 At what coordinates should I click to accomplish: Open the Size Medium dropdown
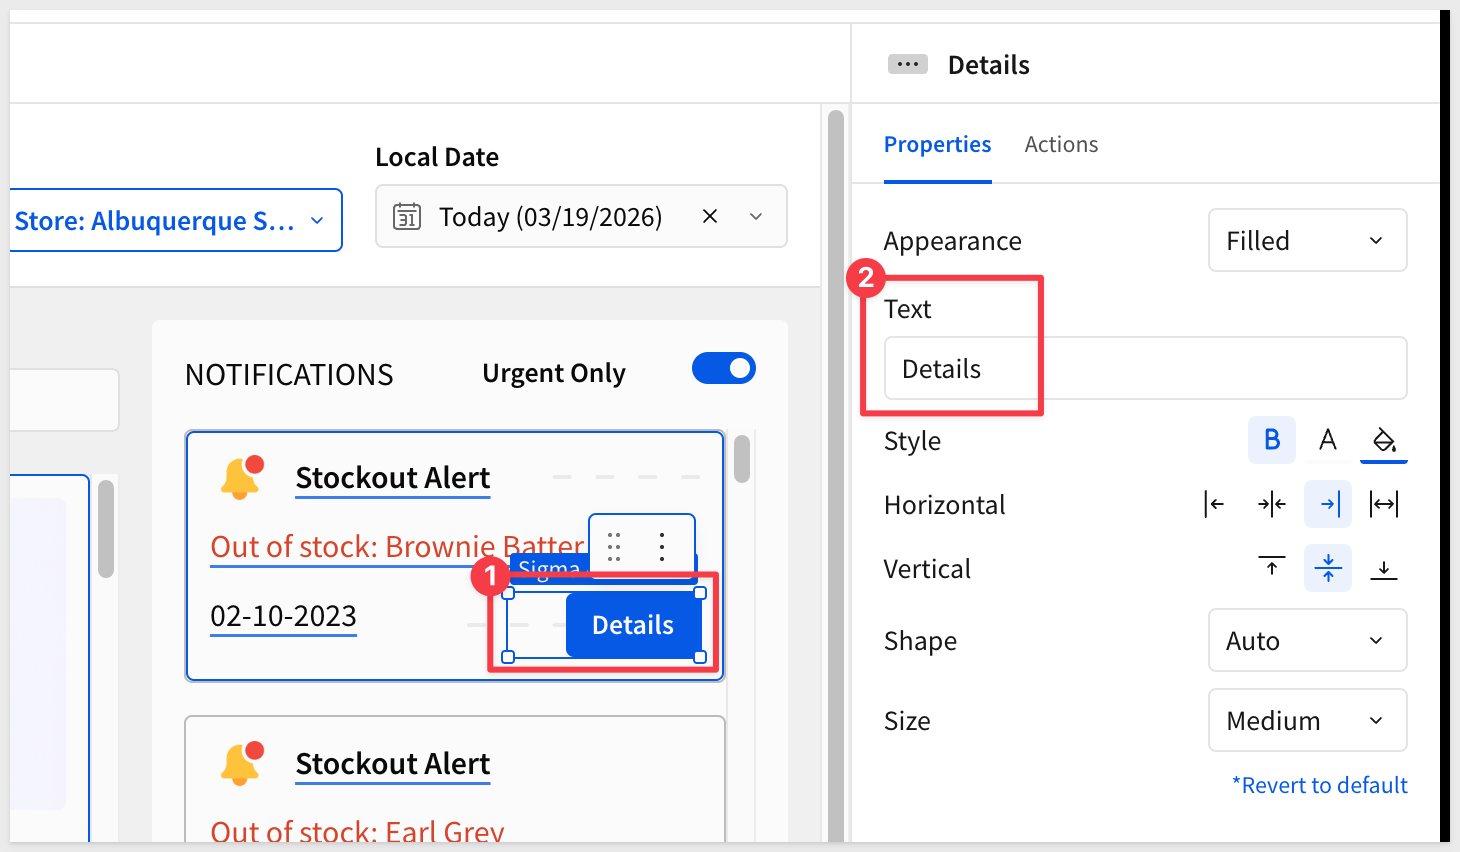tap(1307, 720)
